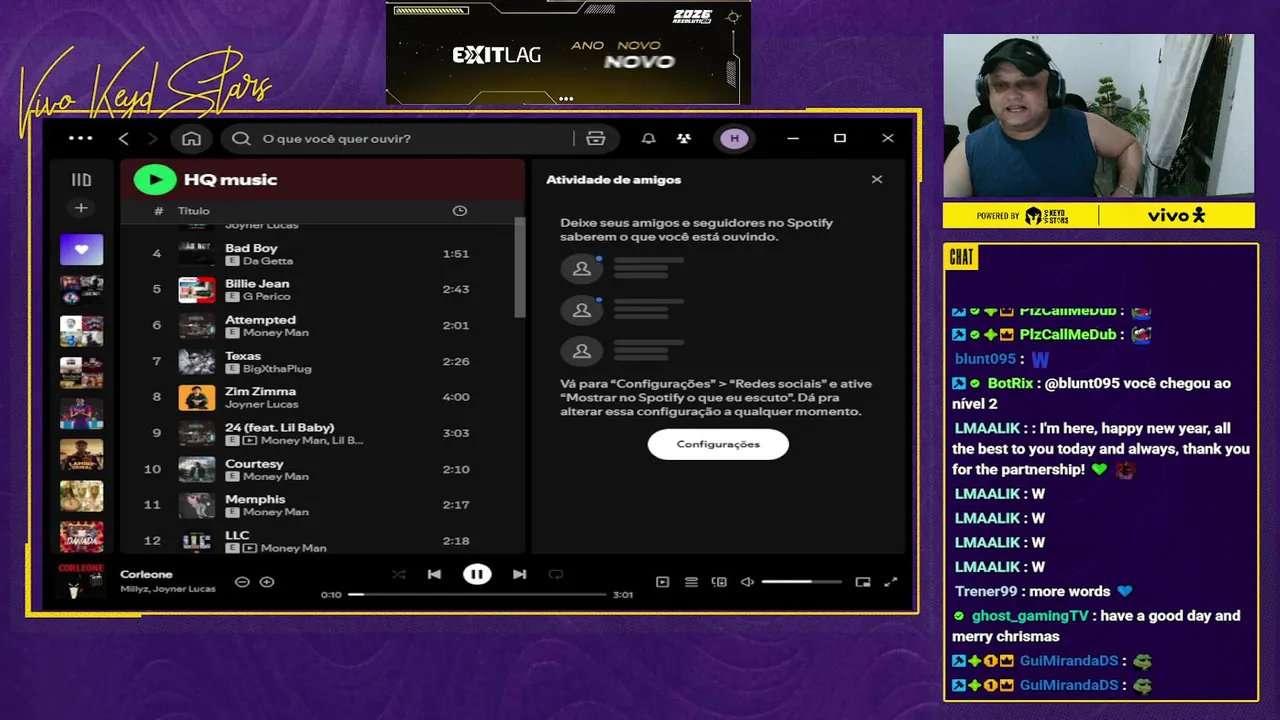The image size is (1280, 720).
Task: Open the Liked Songs heart tile
Action: [x=81, y=249]
